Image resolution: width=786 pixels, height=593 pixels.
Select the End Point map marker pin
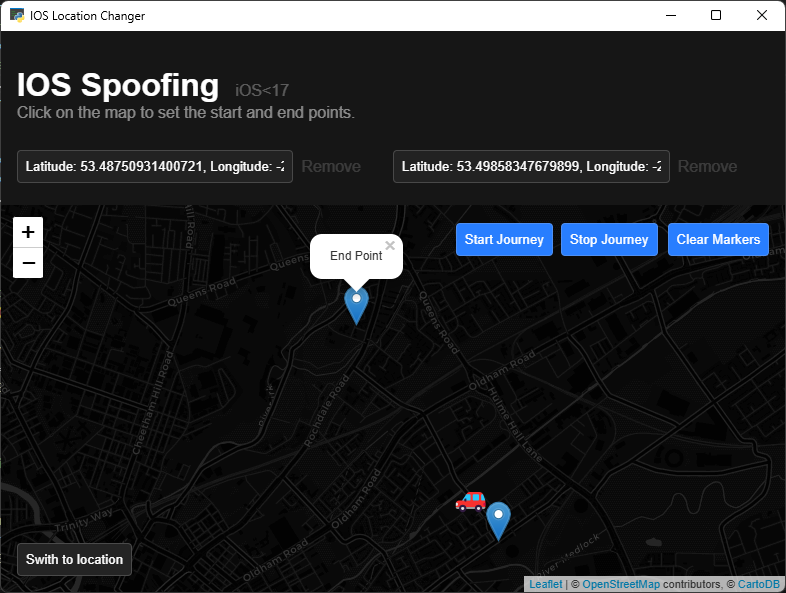[356, 304]
